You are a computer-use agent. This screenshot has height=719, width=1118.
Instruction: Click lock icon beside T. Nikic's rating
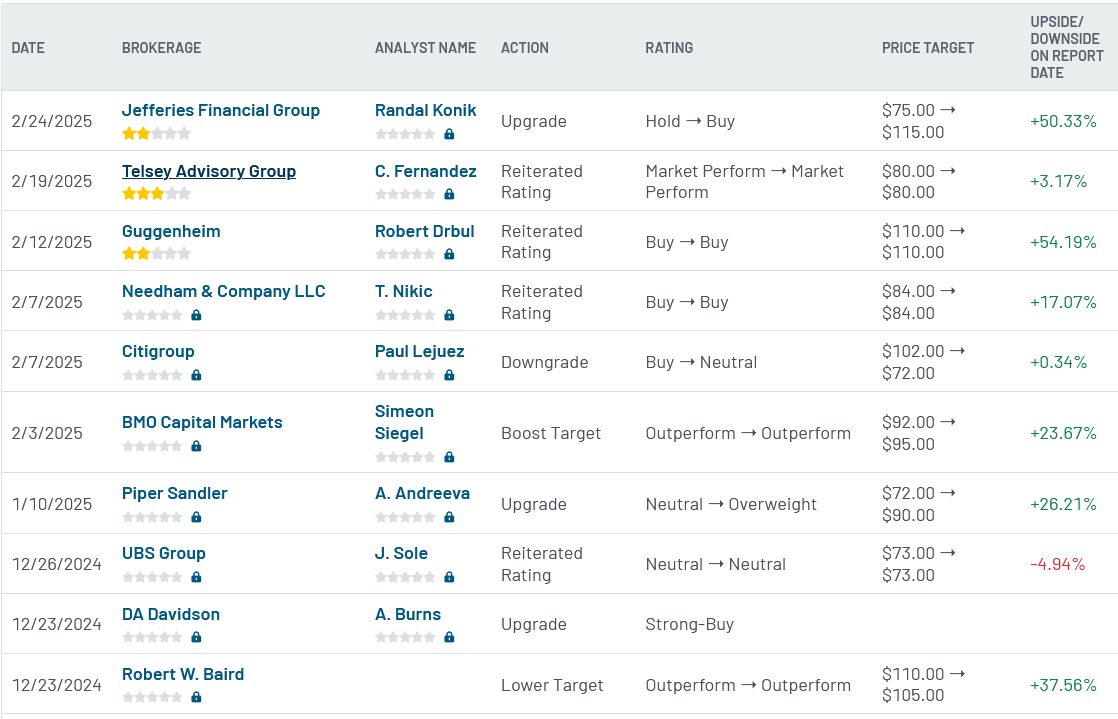point(449,315)
